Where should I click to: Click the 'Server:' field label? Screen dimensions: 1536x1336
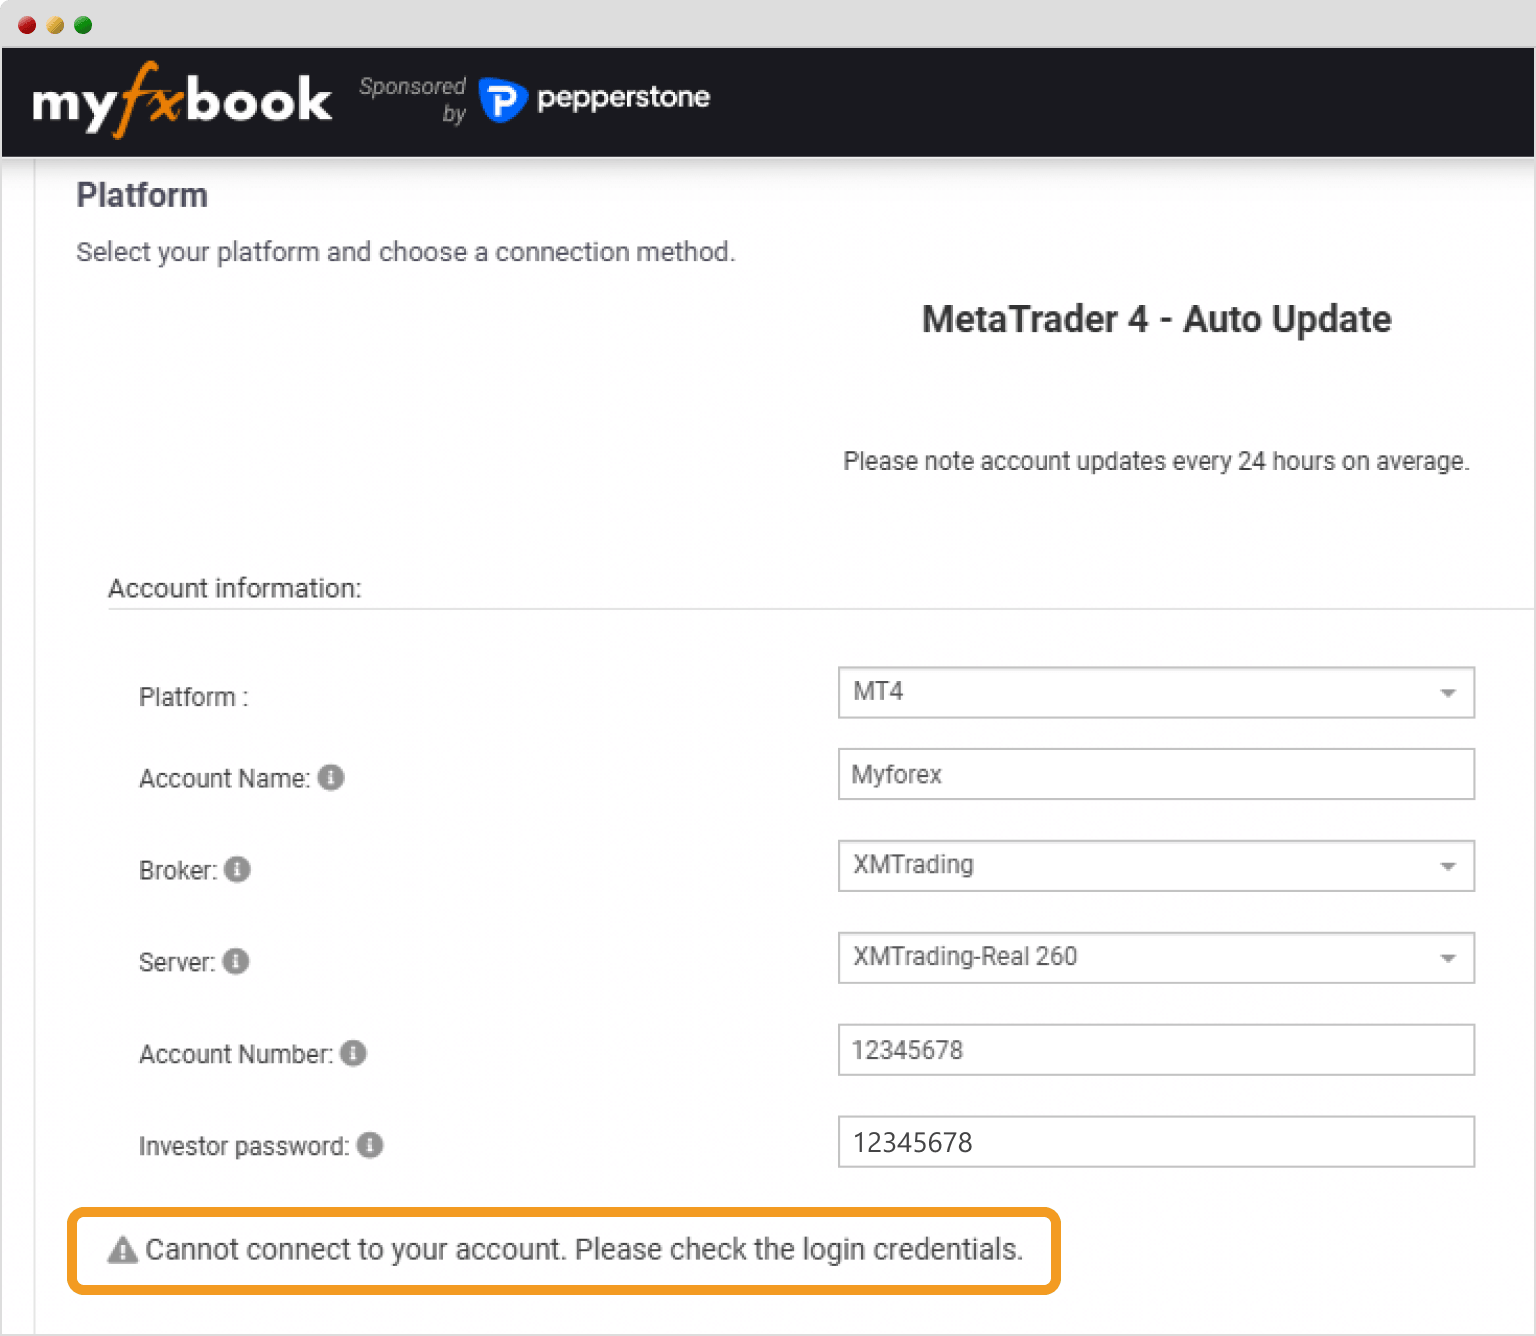[x=177, y=962]
